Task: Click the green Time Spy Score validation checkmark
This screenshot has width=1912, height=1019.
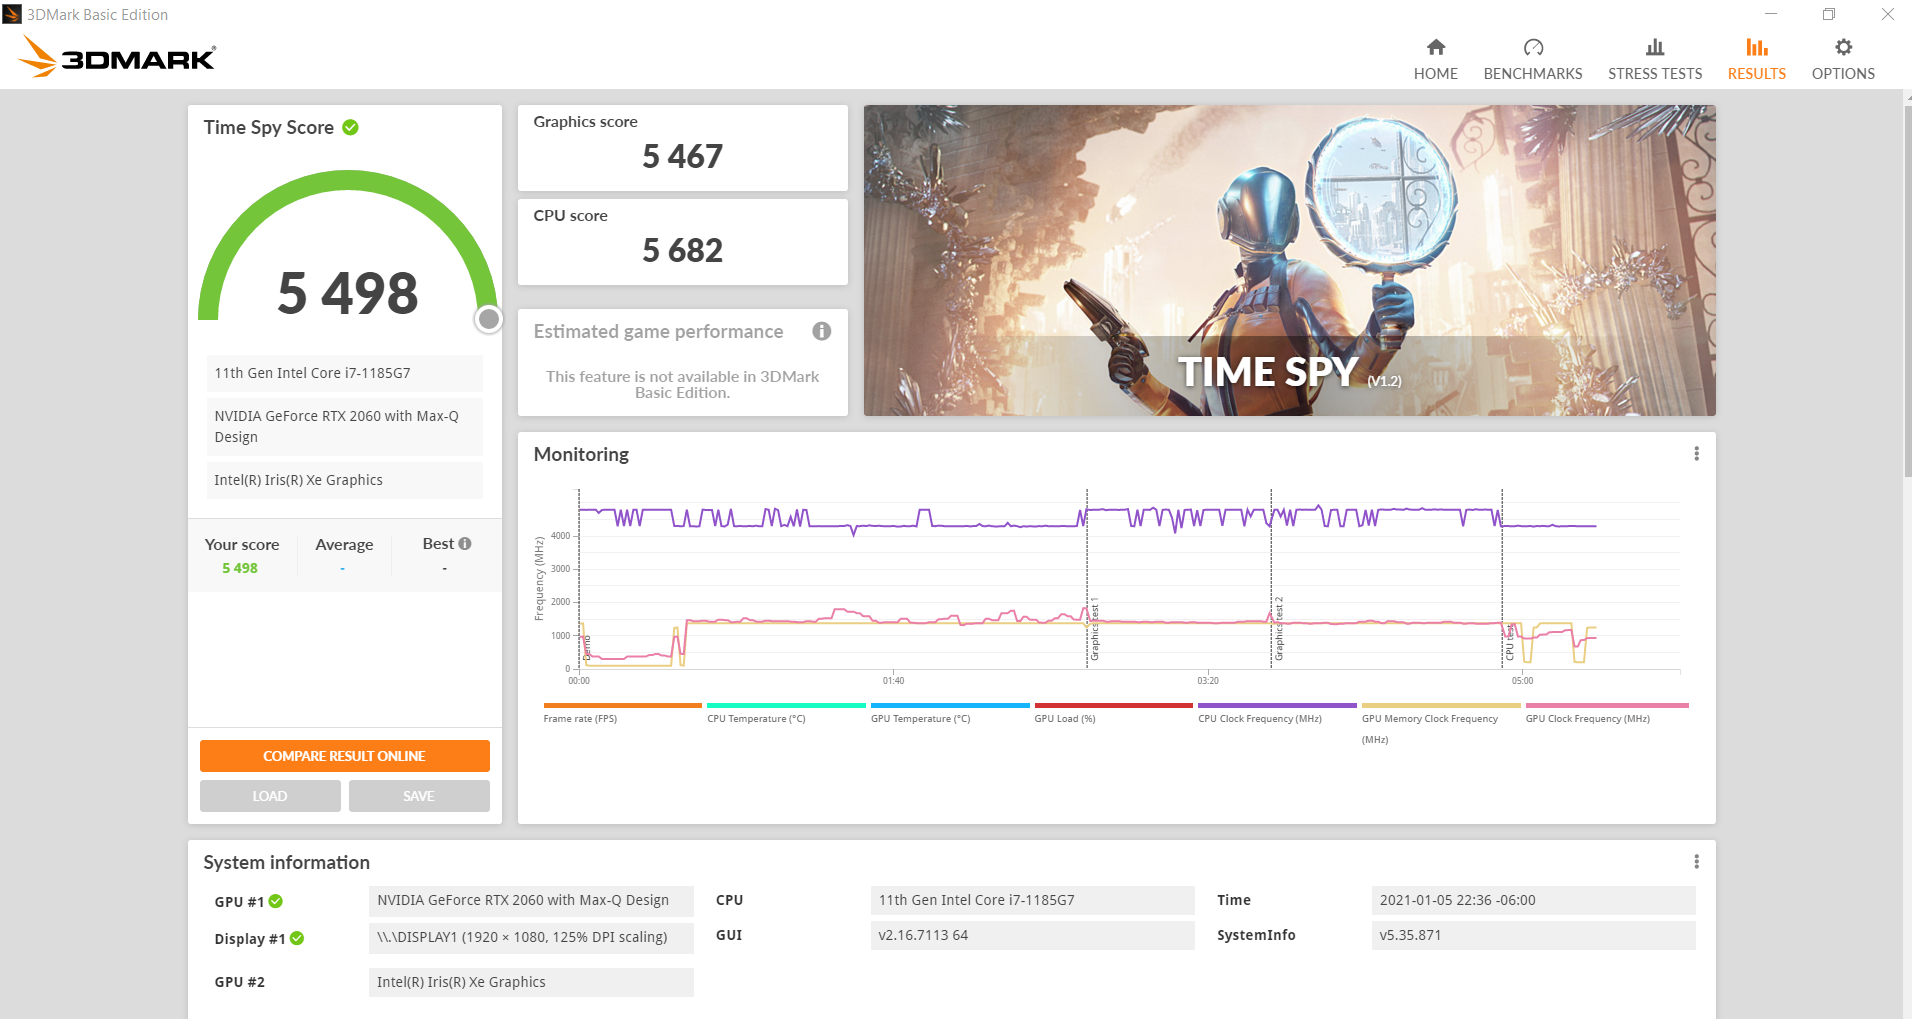Action: point(350,127)
